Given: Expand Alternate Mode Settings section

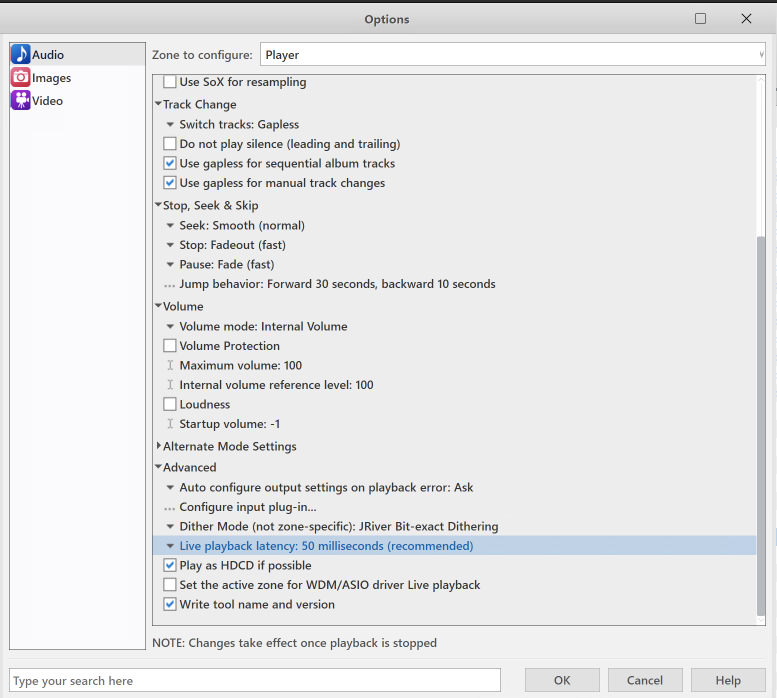Looking at the screenshot, I should pyautogui.click(x=159, y=446).
